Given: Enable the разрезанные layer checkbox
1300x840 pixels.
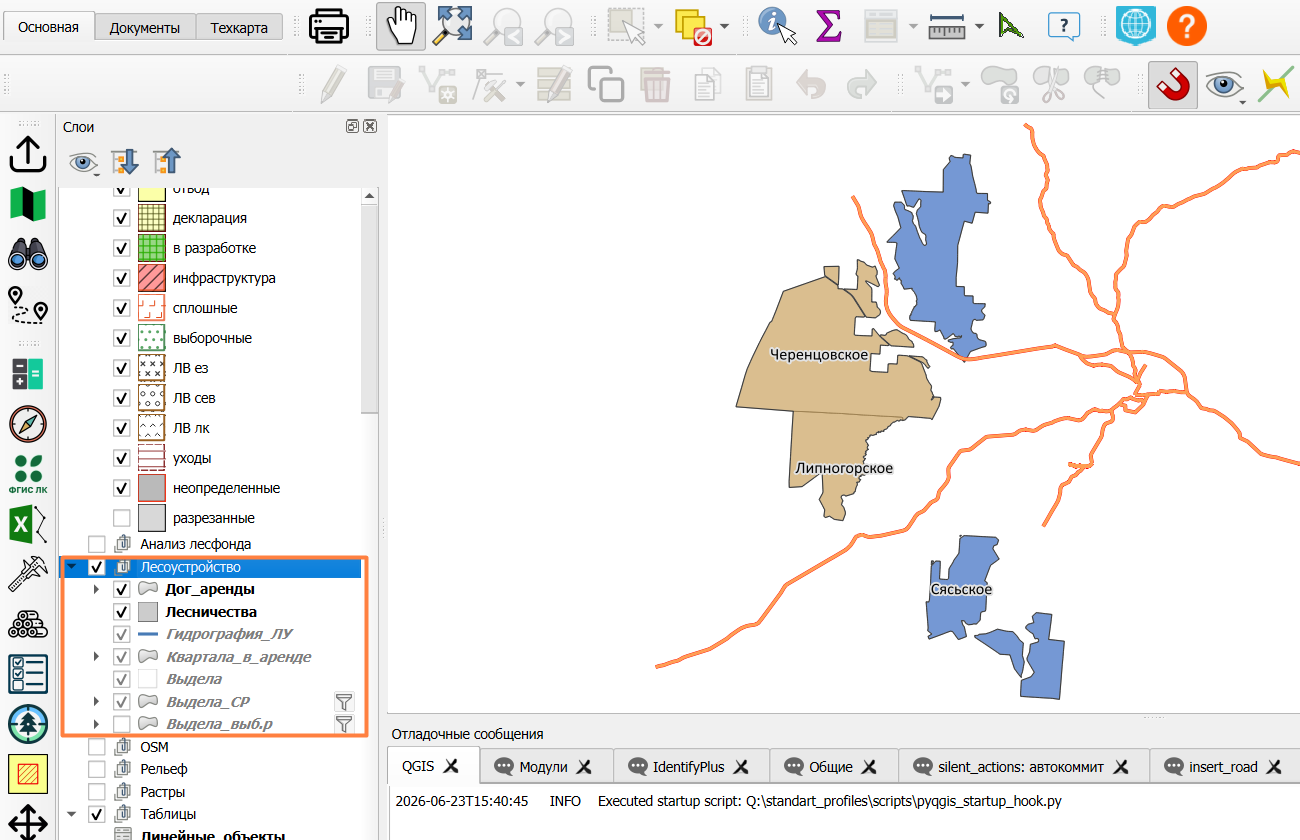Looking at the screenshot, I should click(x=122, y=518).
